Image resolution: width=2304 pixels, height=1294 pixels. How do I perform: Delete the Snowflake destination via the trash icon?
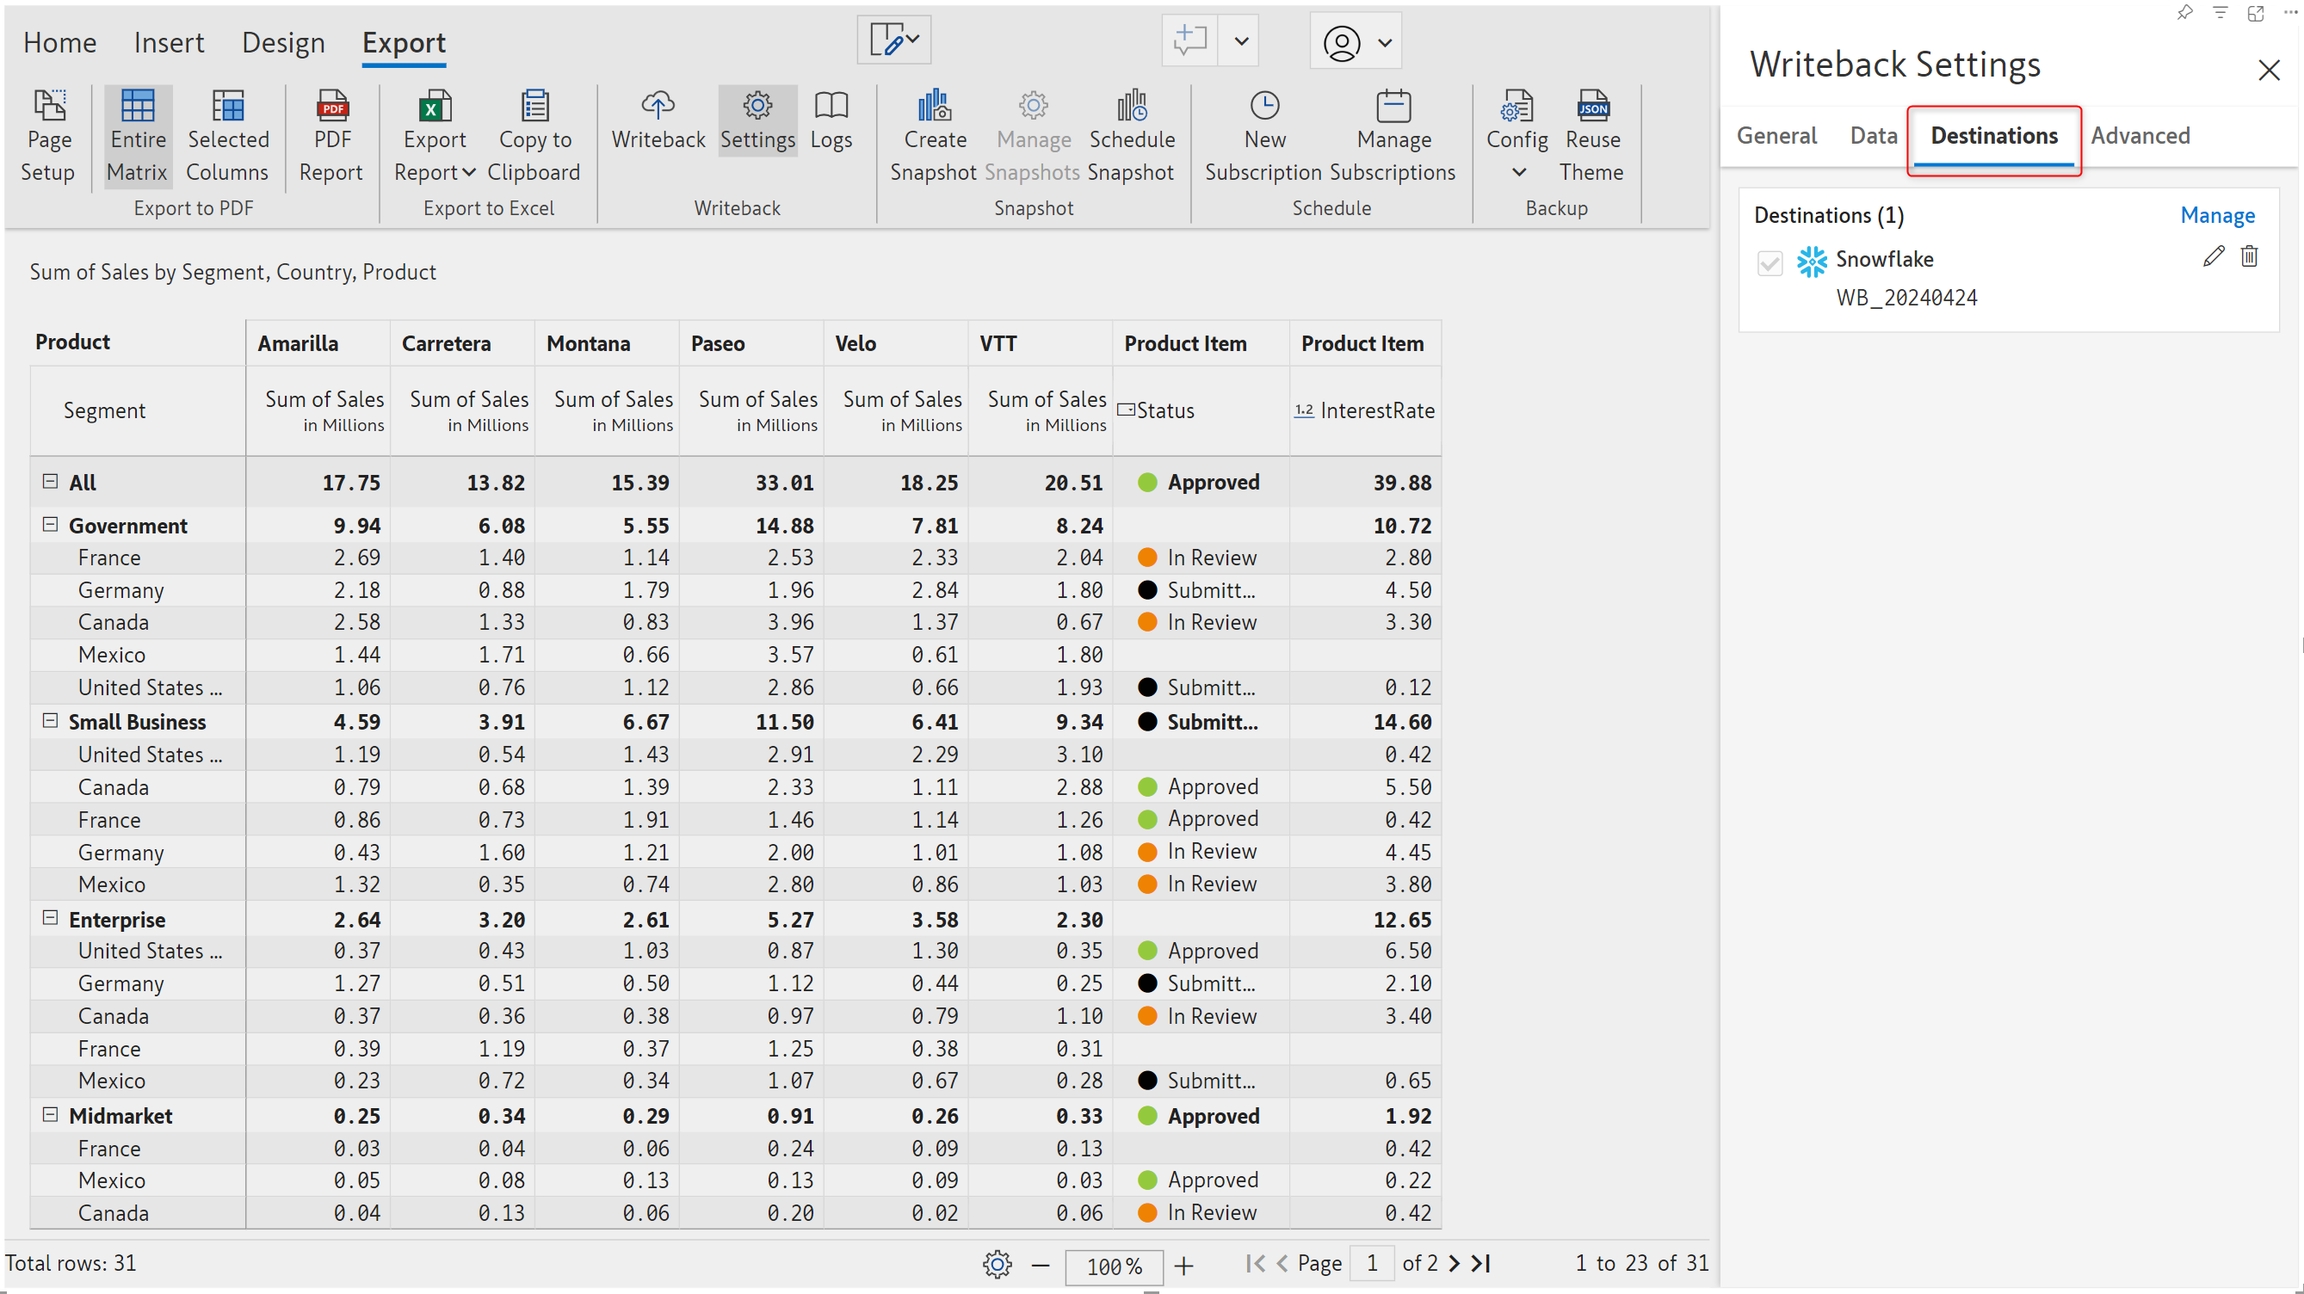click(2249, 257)
